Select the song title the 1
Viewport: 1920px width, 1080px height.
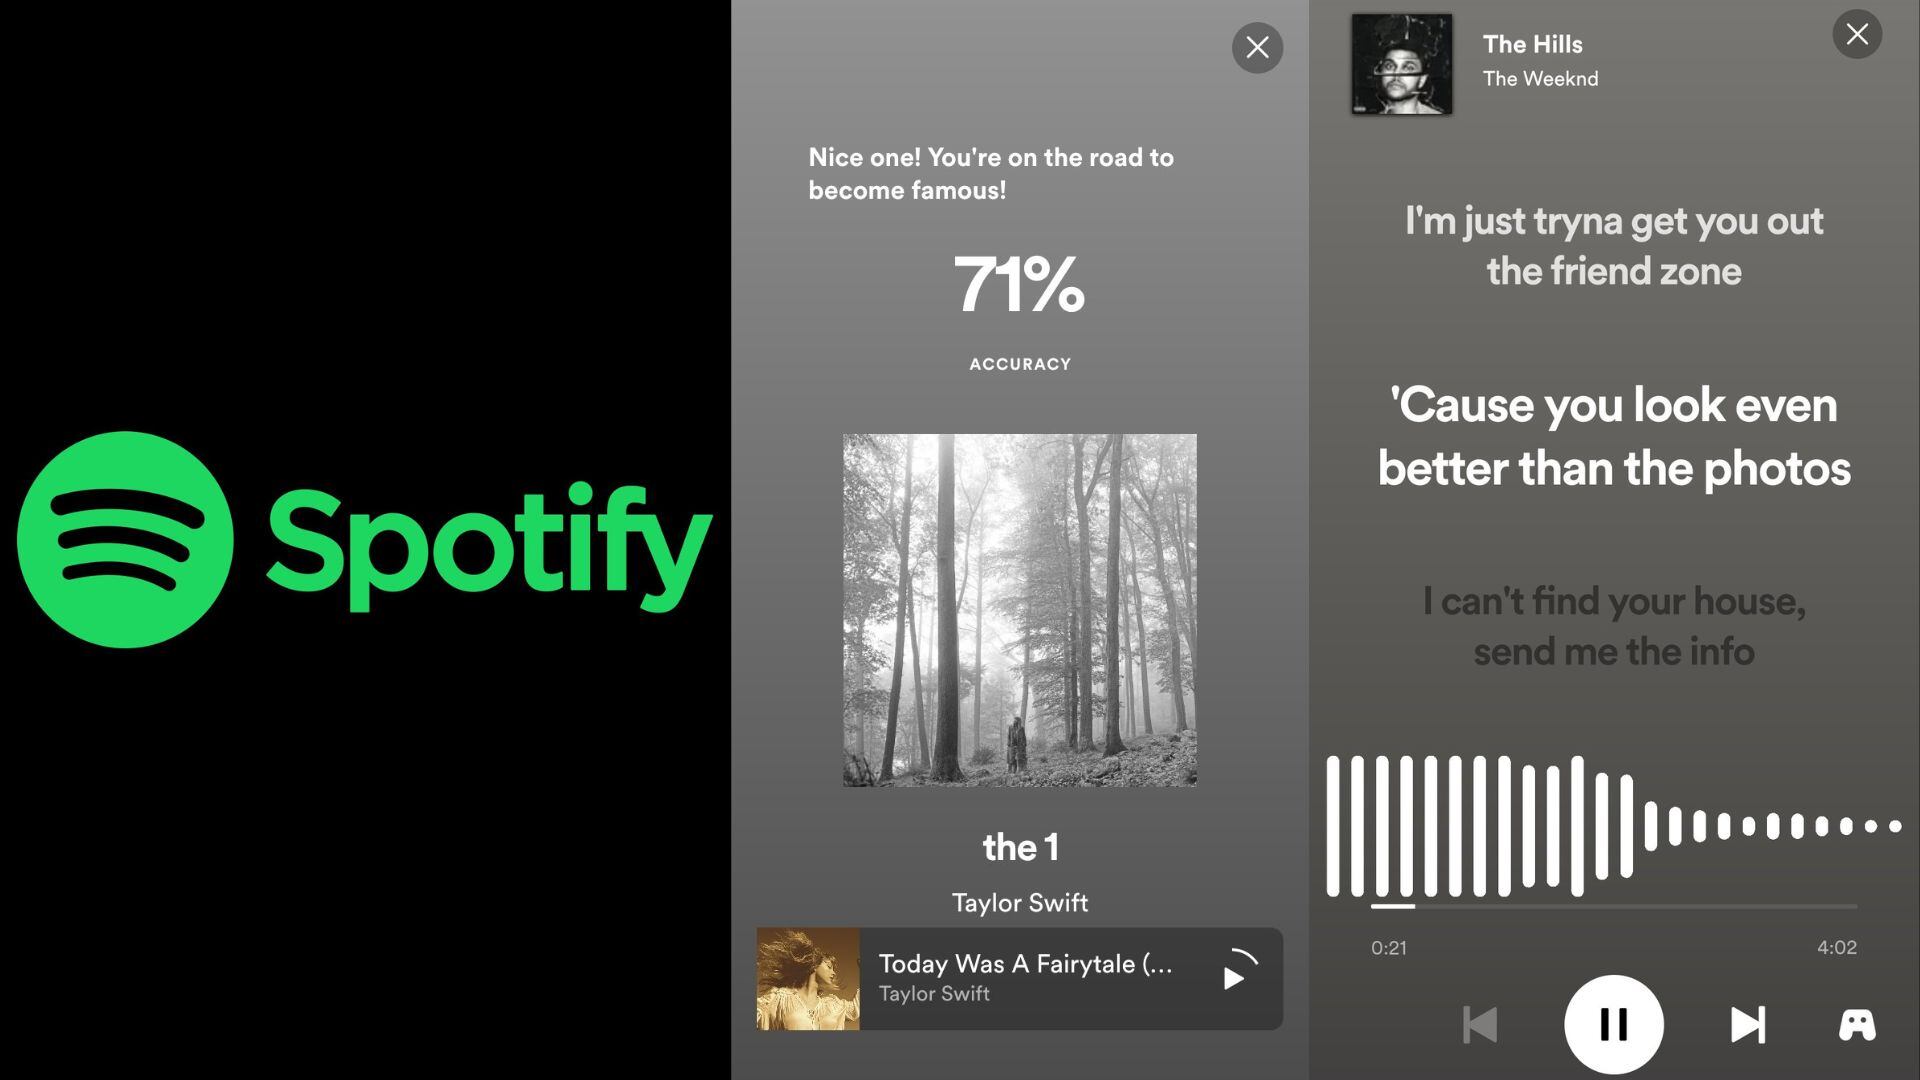[x=1020, y=847]
